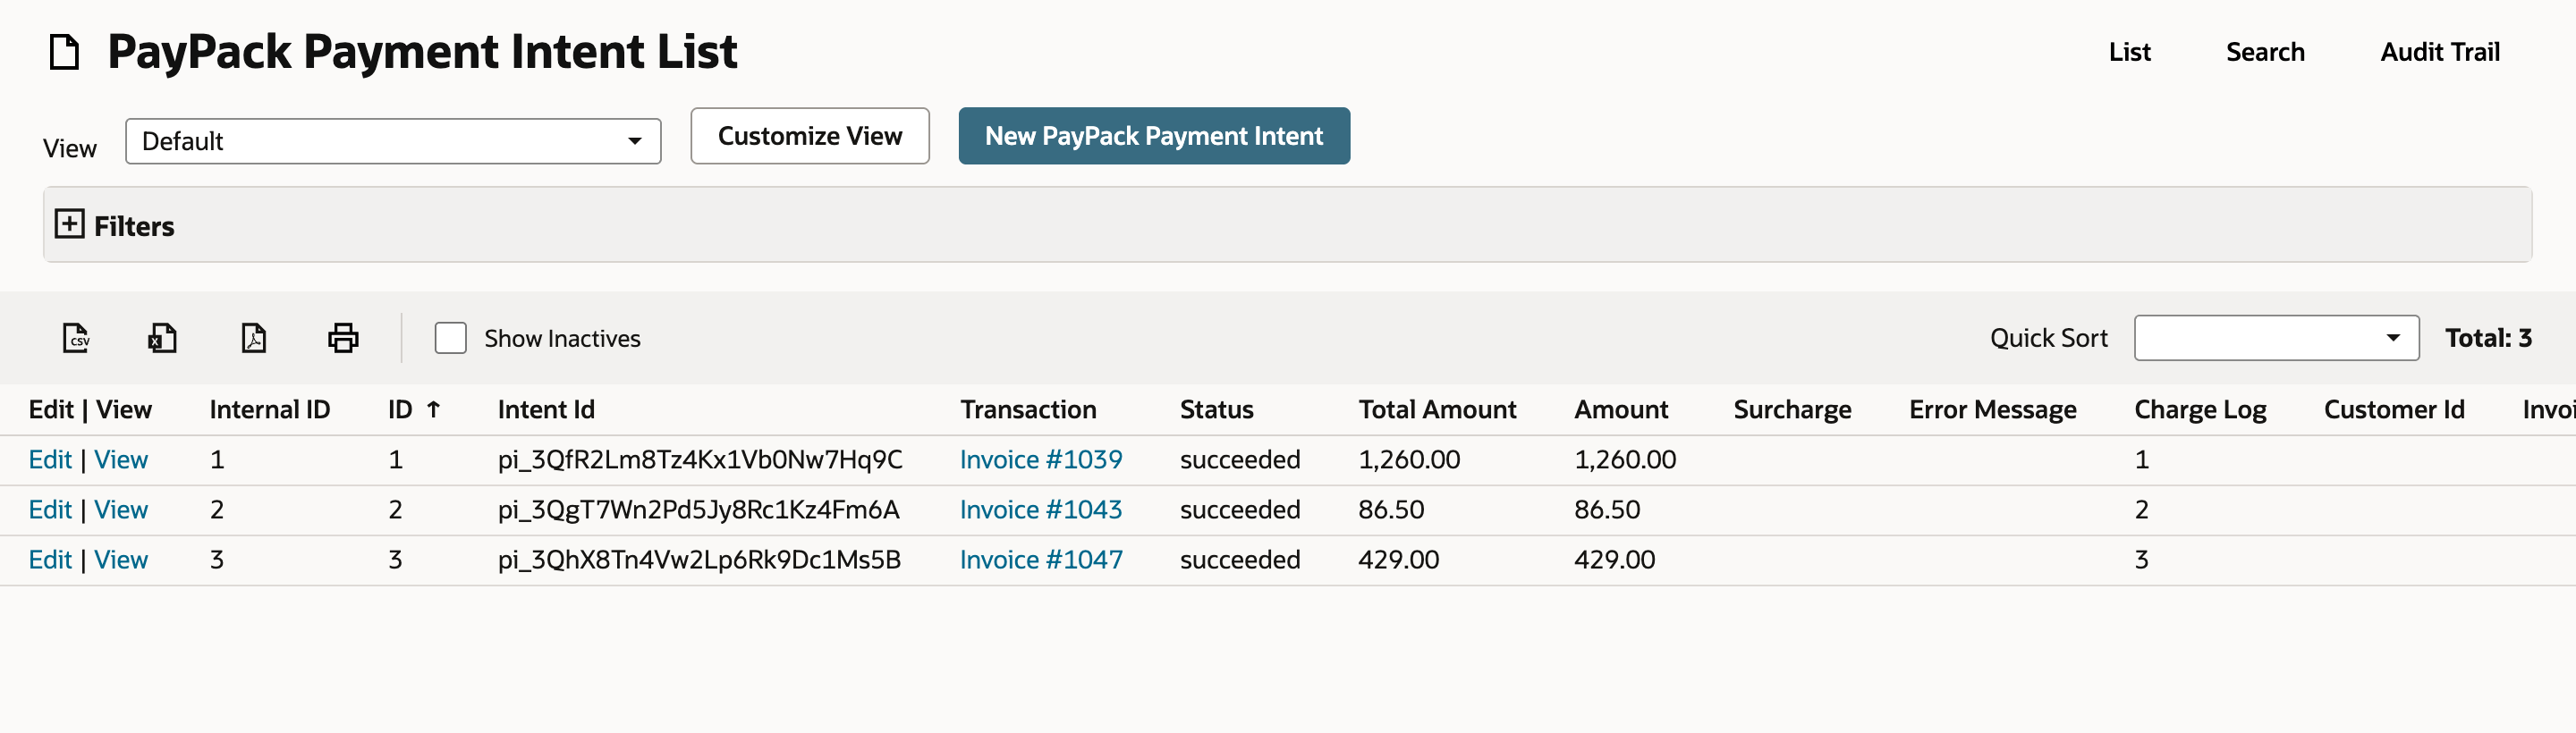Click the Edit | View column header
This screenshot has height=733, width=2576.
click(x=90, y=410)
